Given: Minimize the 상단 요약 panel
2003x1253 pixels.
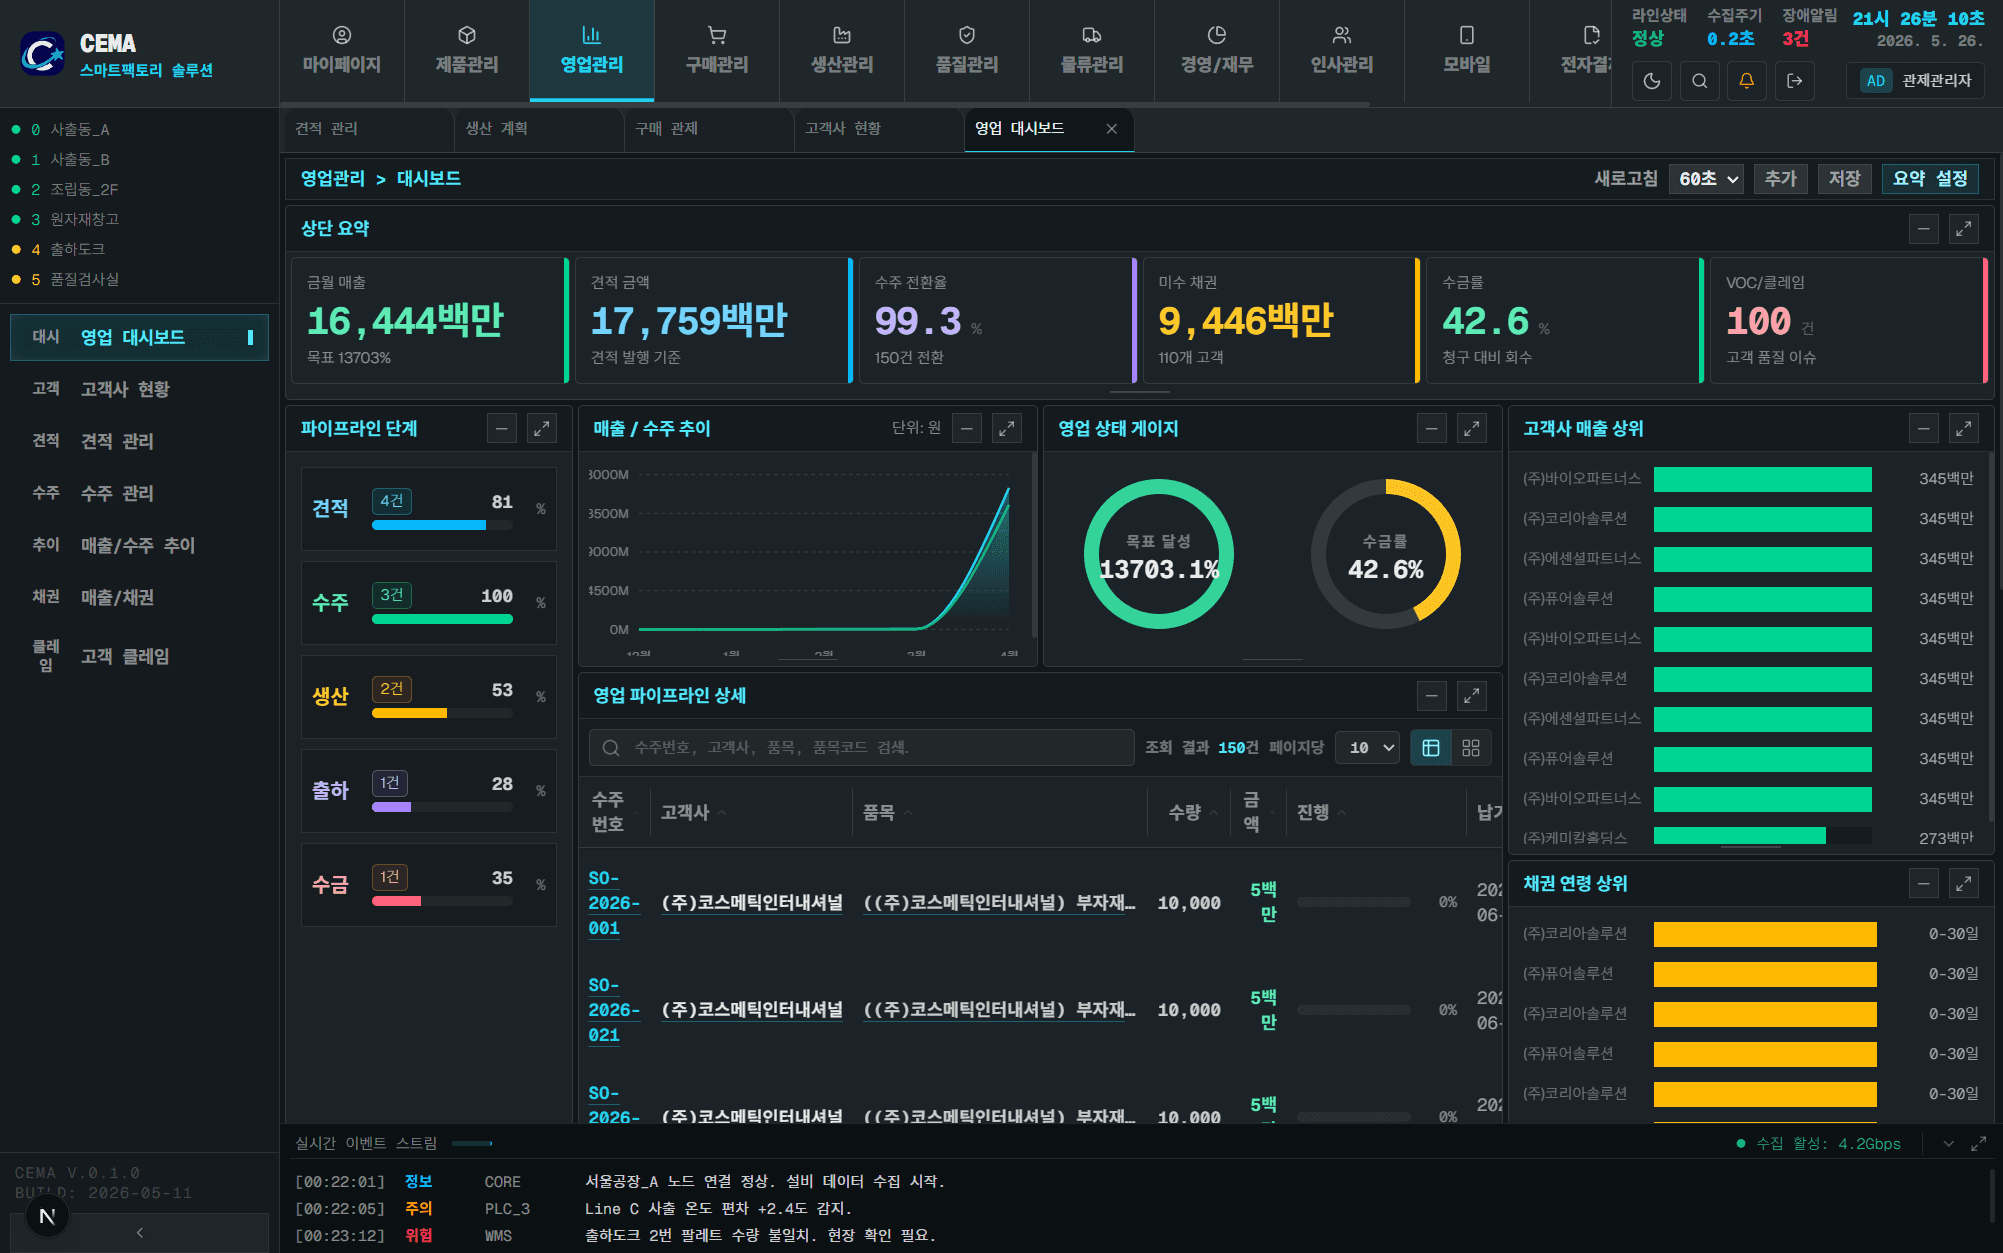Looking at the screenshot, I should click(1924, 229).
